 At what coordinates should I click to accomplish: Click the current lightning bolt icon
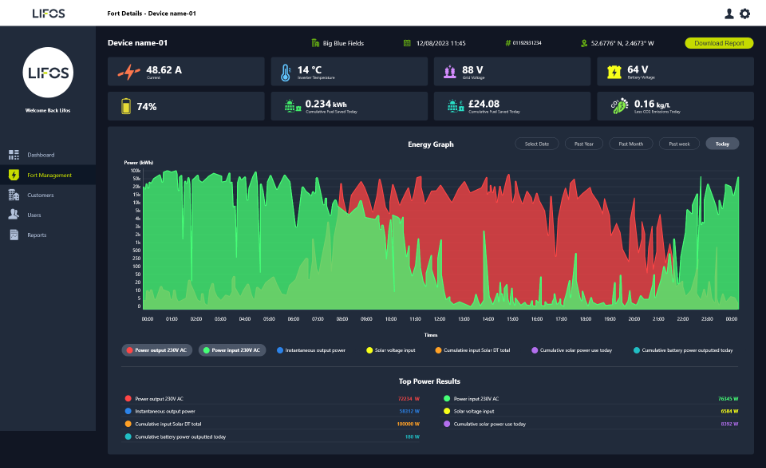pos(128,72)
